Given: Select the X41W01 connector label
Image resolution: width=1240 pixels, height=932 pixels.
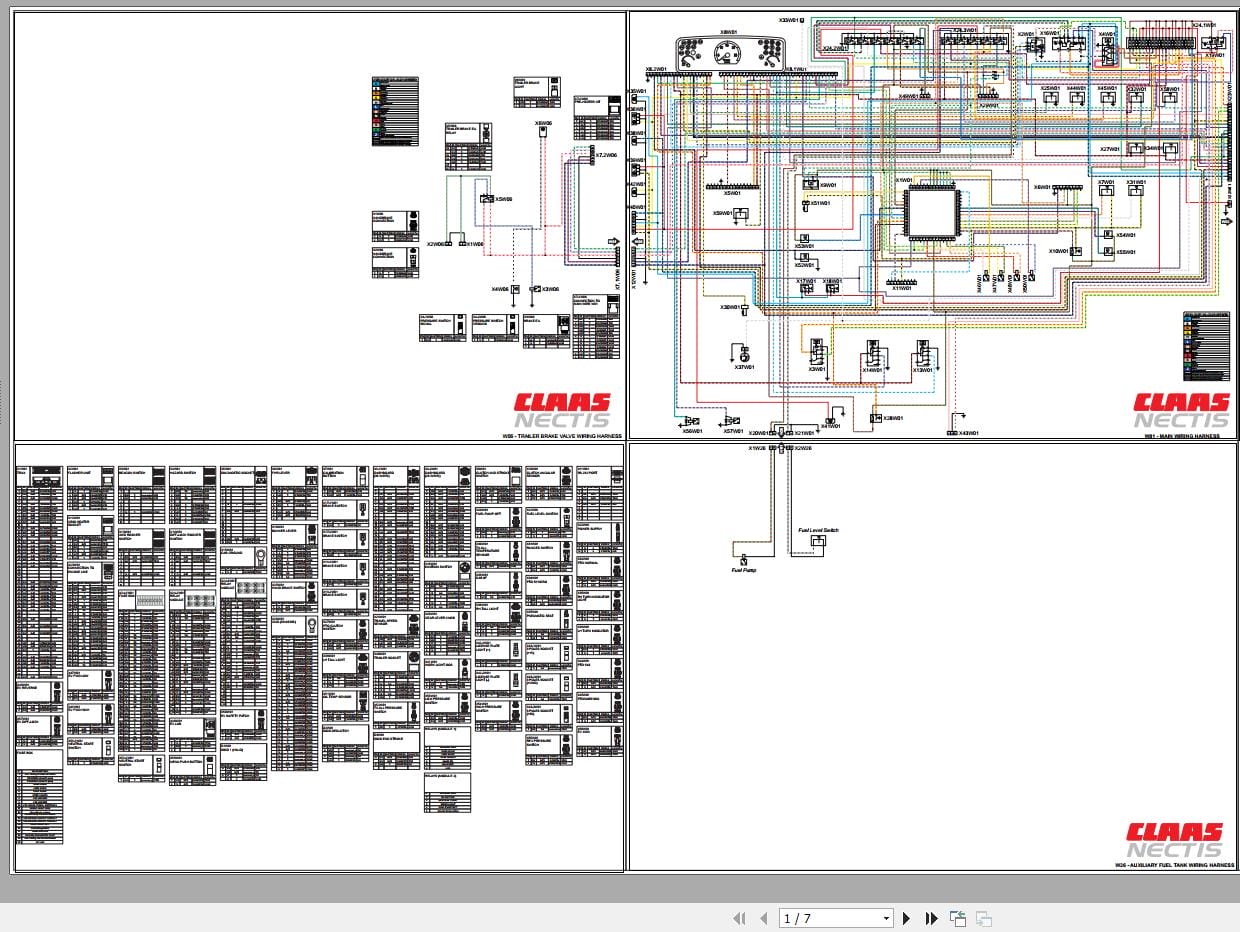Looking at the screenshot, I should (x=830, y=426).
